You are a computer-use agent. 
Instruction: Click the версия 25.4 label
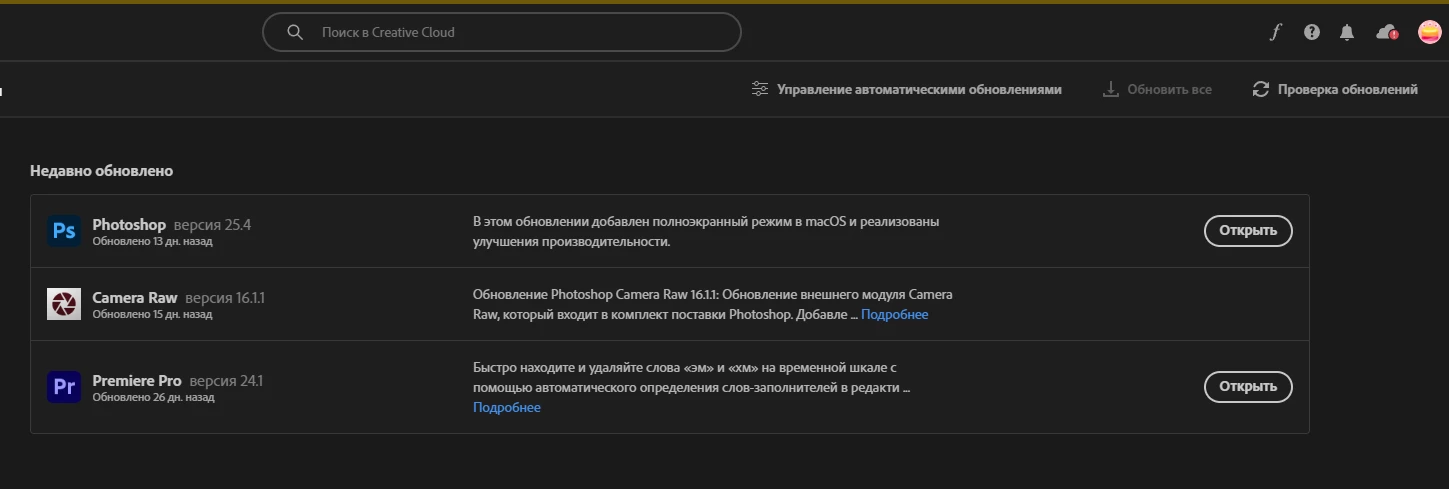coord(212,225)
